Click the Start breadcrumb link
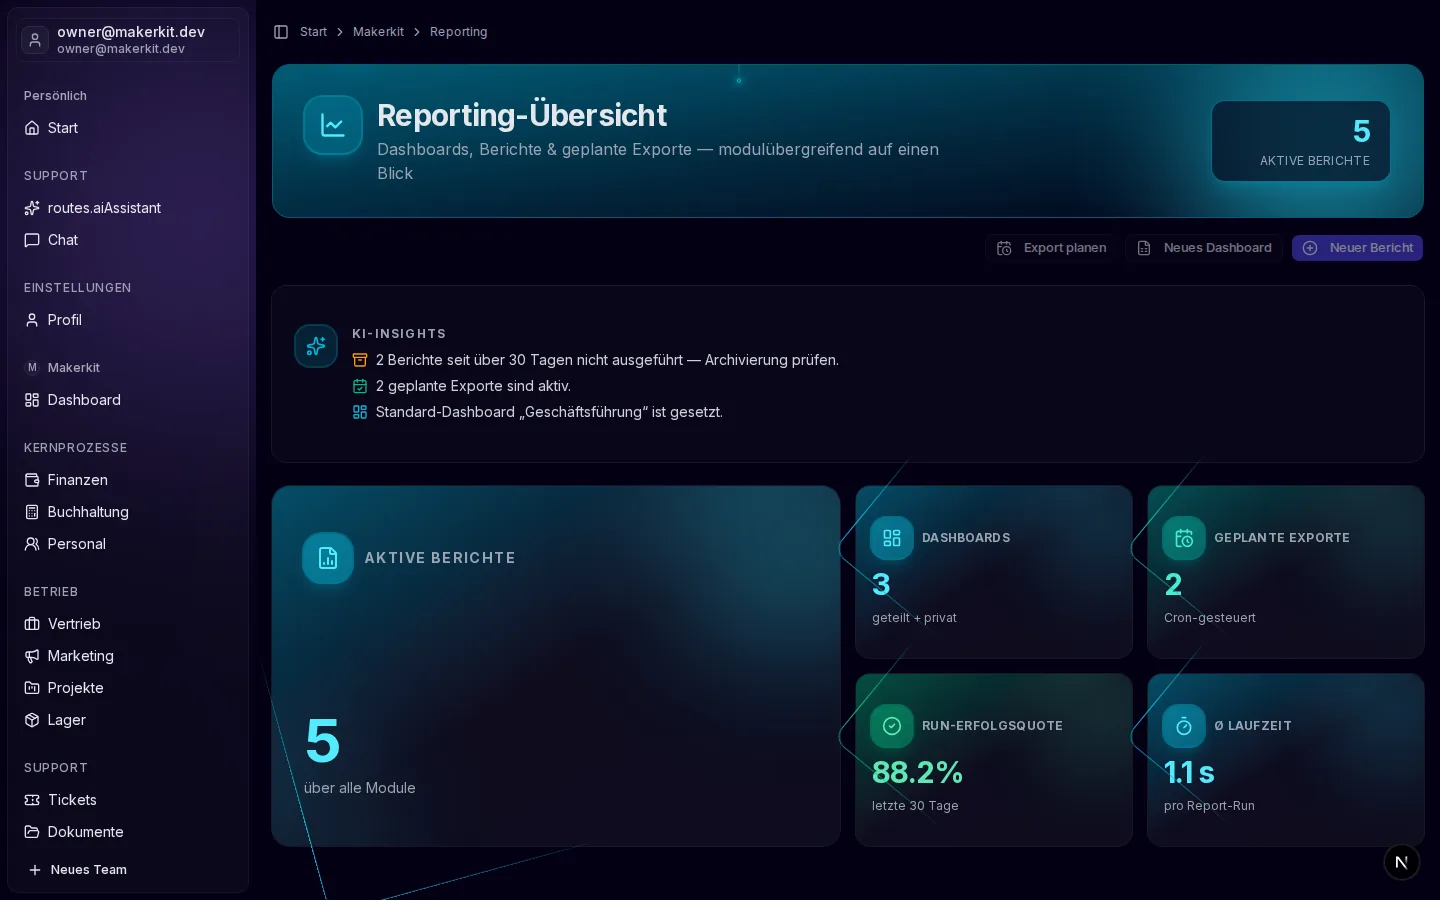 (313, 32)
